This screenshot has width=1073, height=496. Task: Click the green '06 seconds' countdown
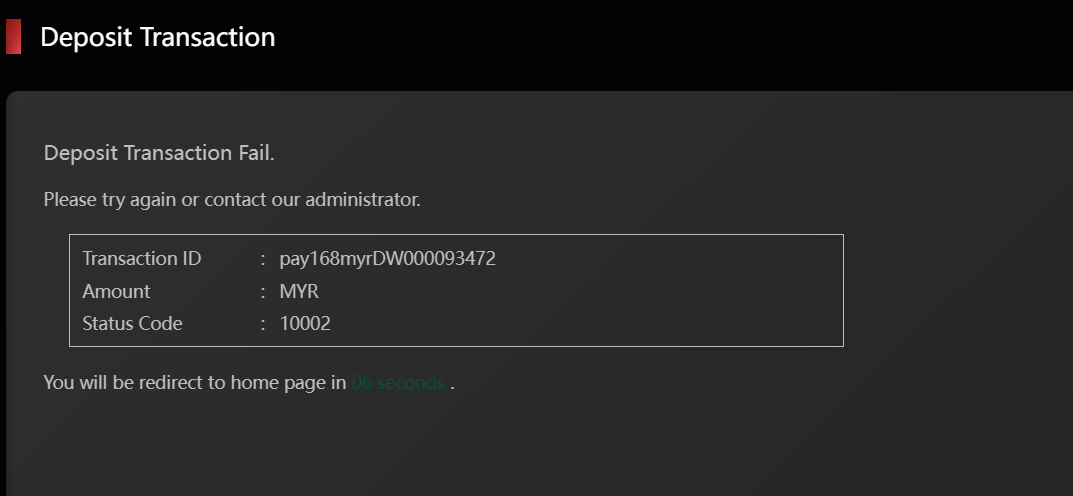click(398, 382)
